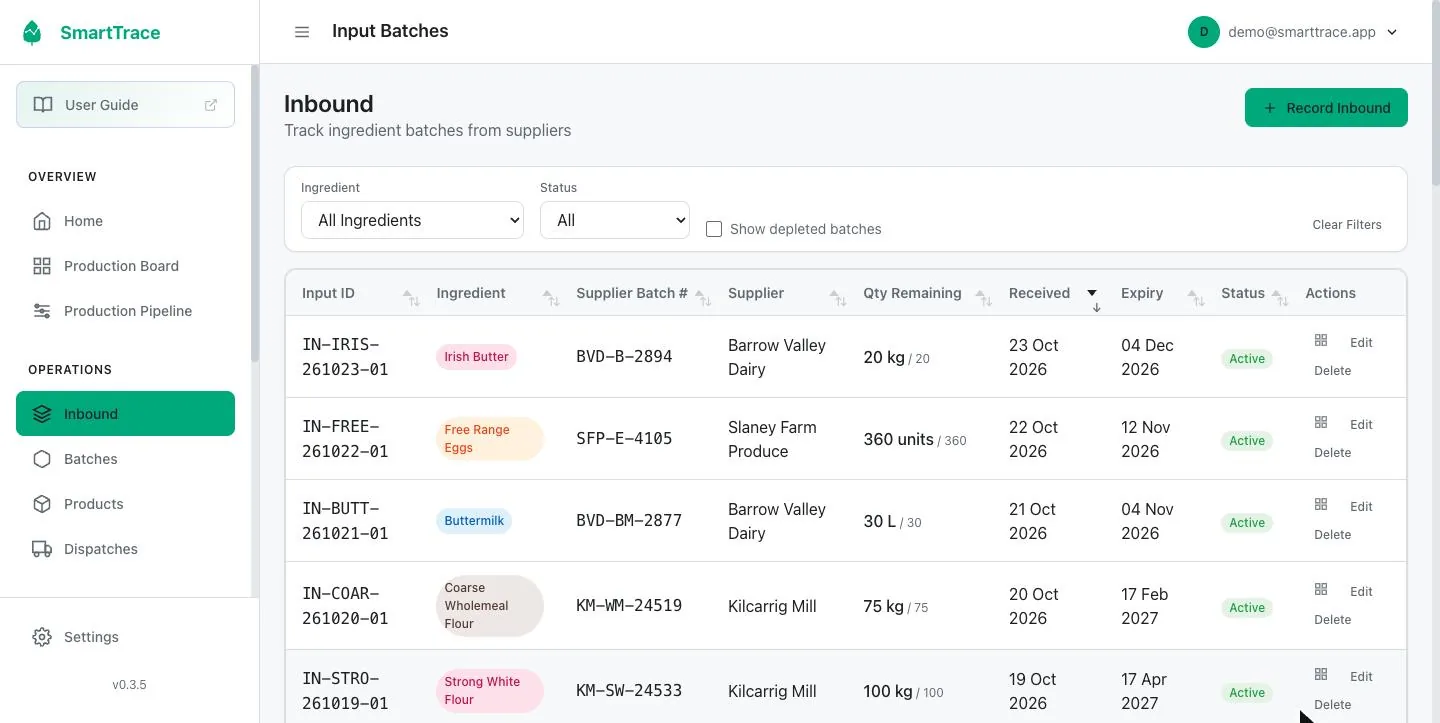Click QR grid icon for IN-IRIS-261023-01
This screenshot has height=723, width=1440.
pos(1321,340)
